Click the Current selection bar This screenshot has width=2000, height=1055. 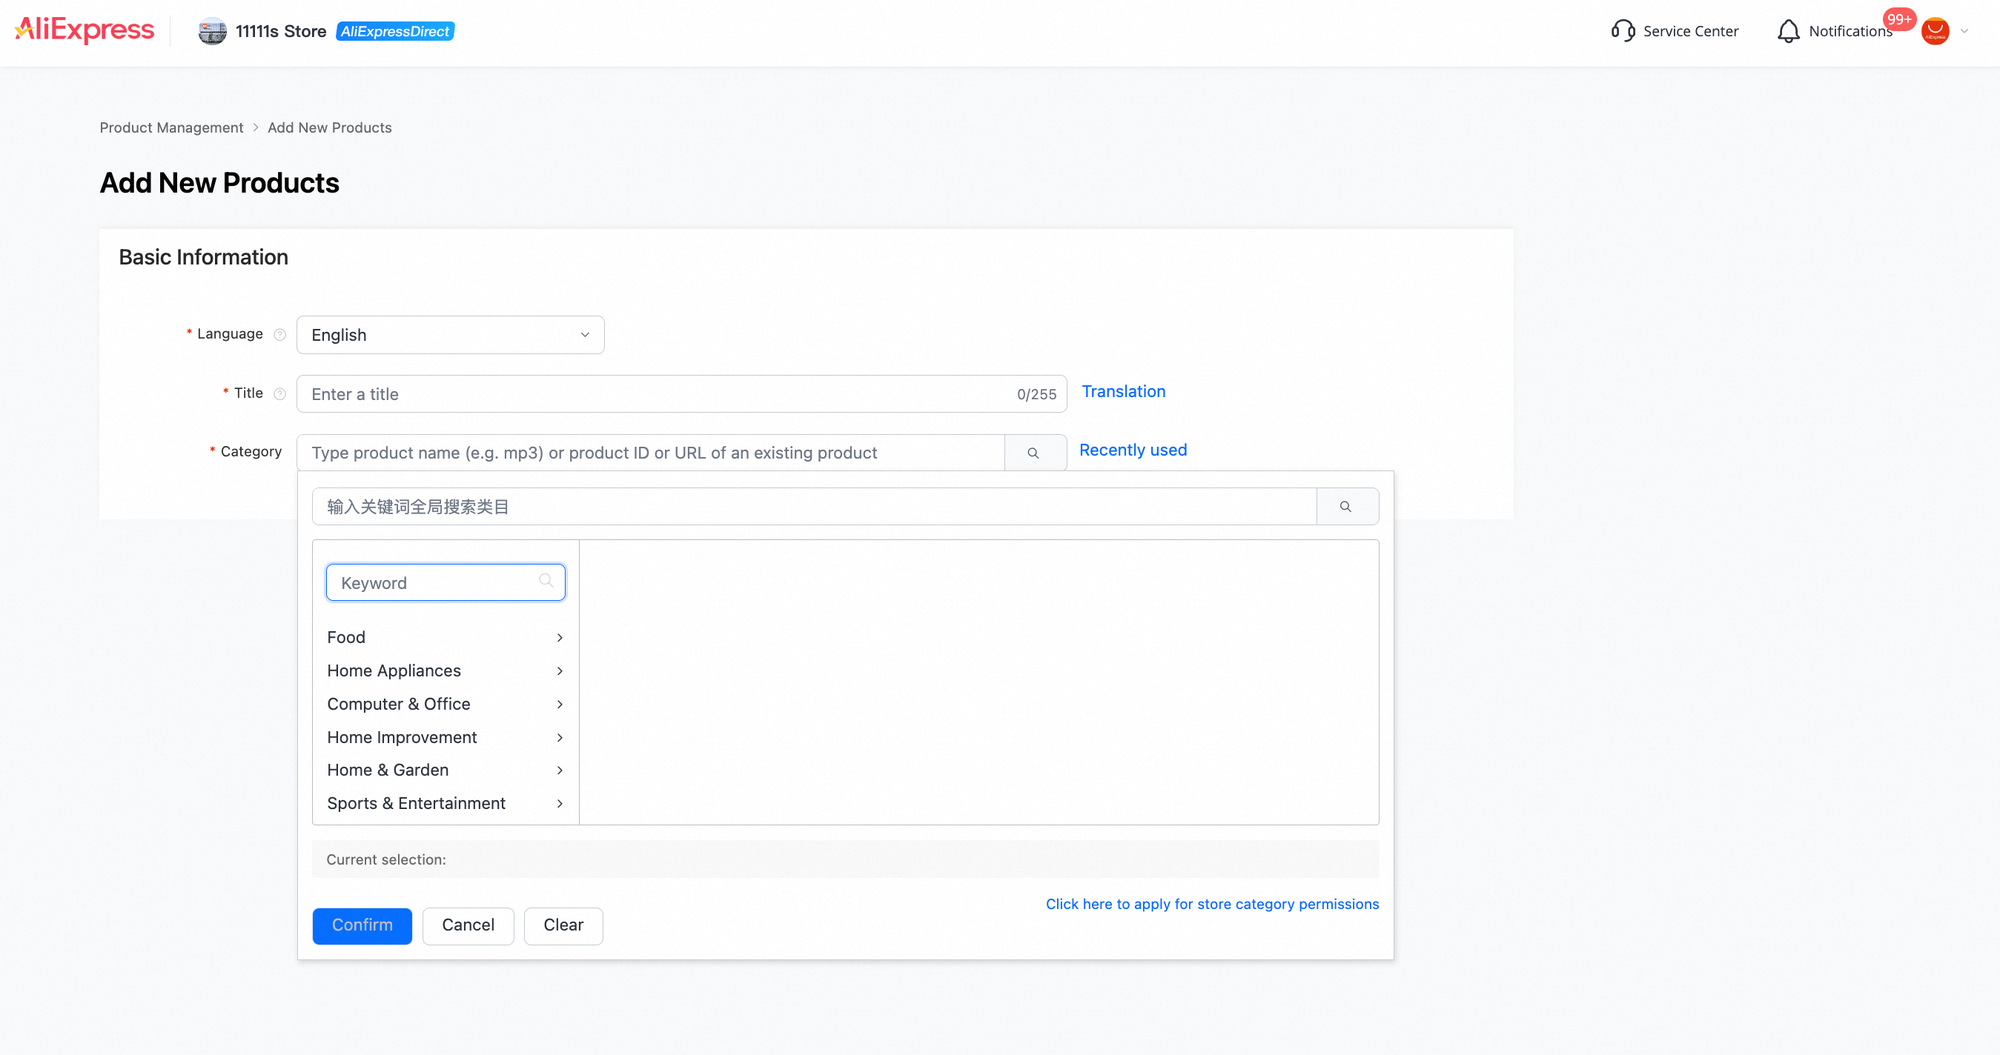846,860
